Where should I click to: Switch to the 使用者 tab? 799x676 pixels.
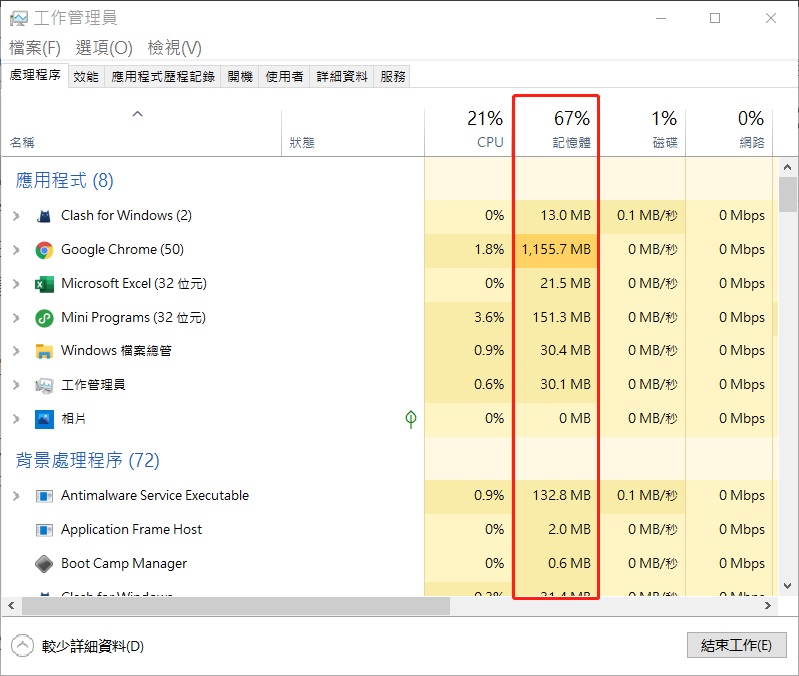[284, 76]
